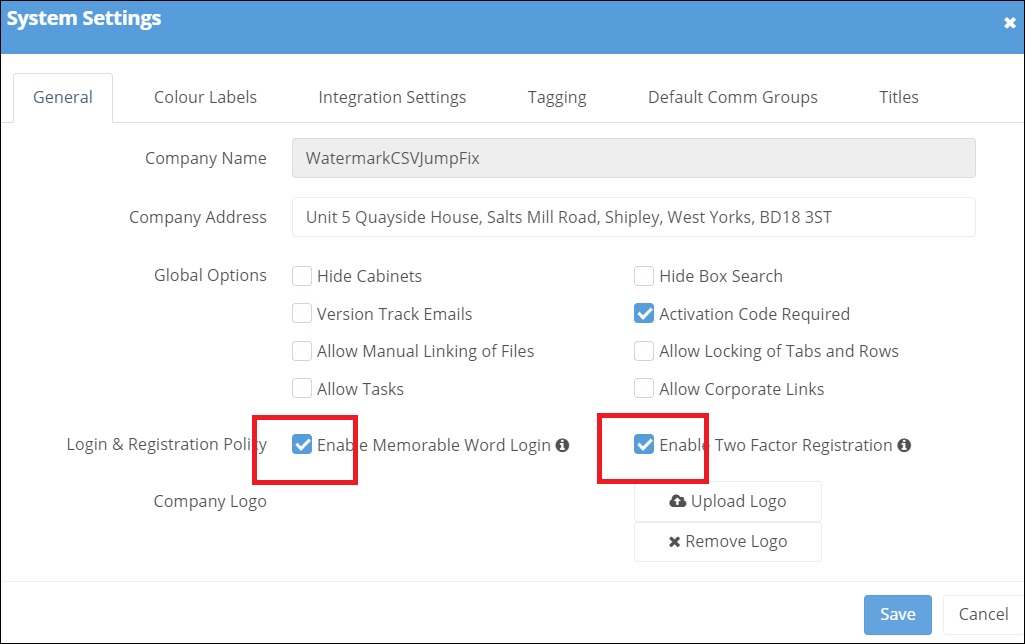Open the Tagging tab
The image size is (1025, 644).
557,97
